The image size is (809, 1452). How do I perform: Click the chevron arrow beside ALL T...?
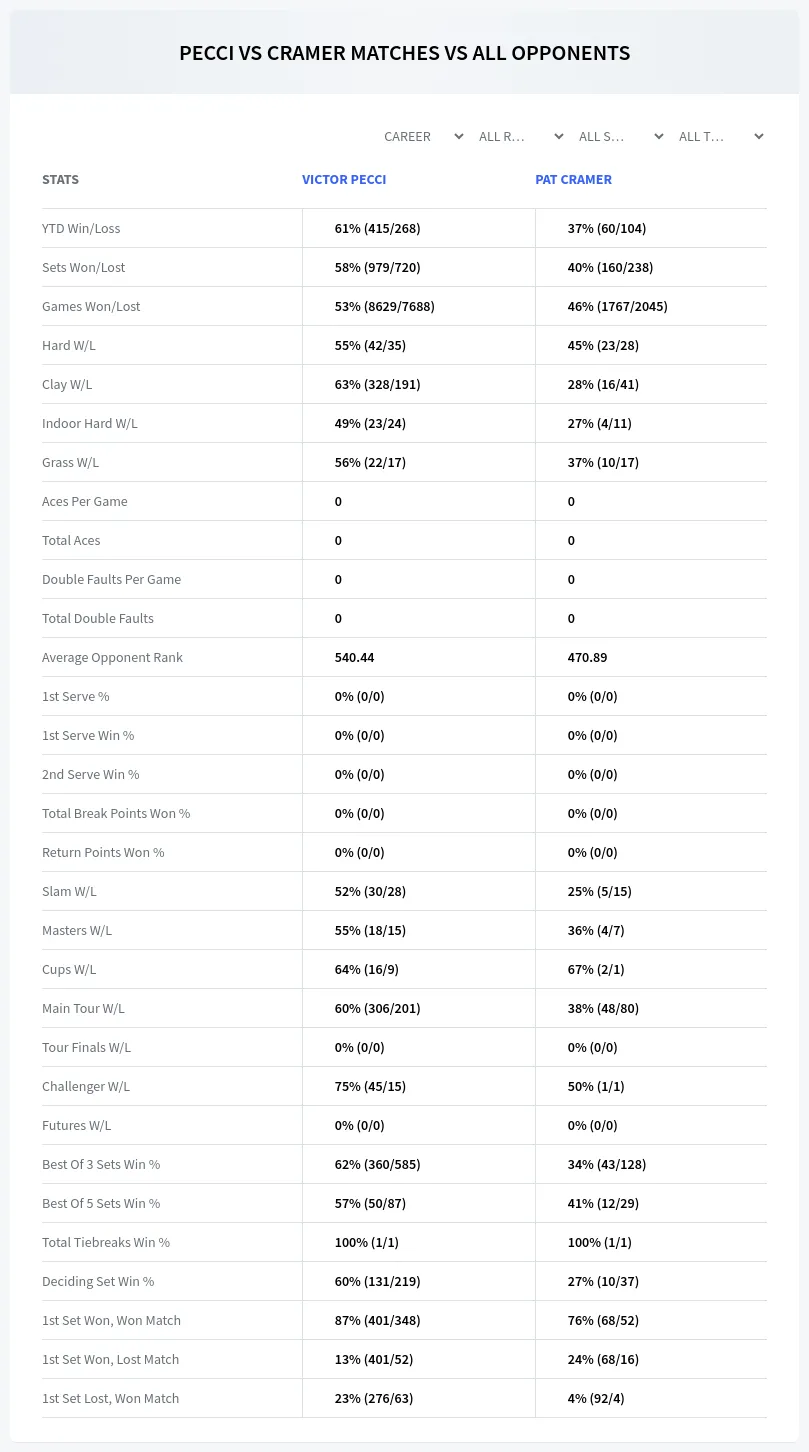758,136
